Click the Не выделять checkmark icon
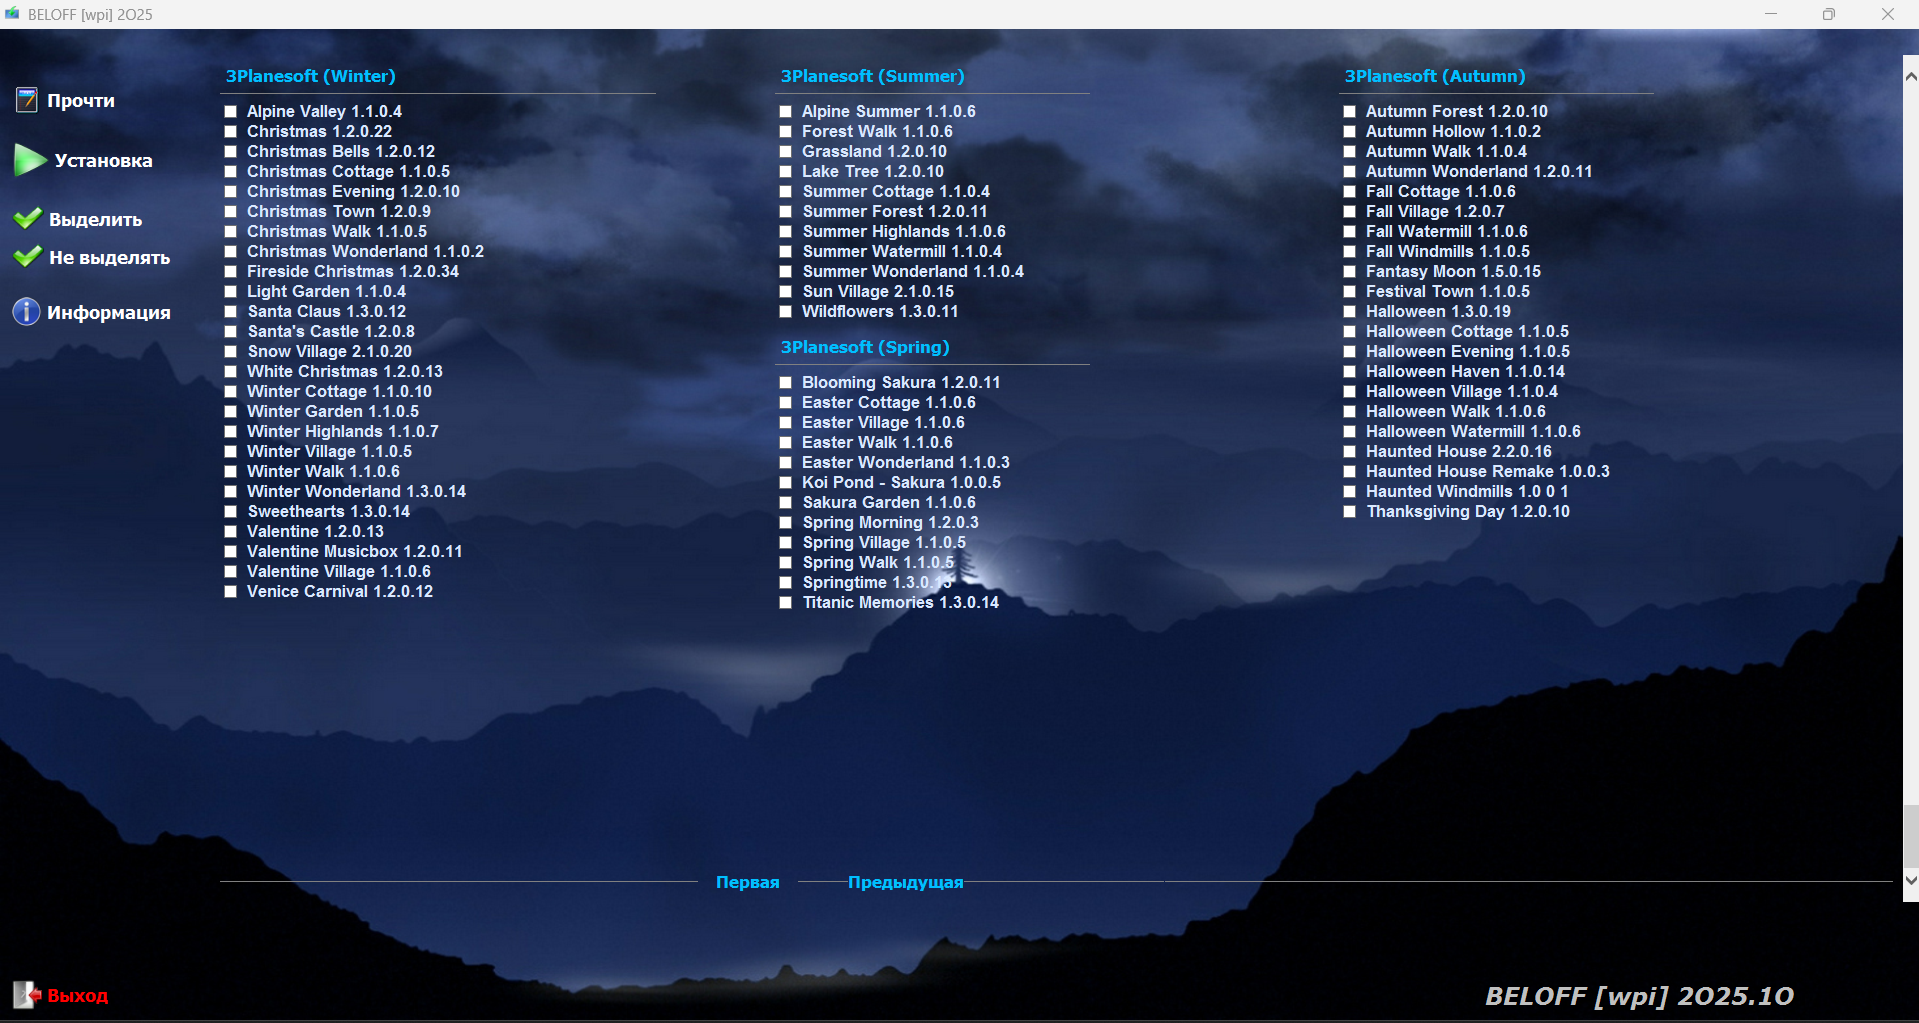1919x1023 pixels. pyautogui.click(x=28, y=257)
